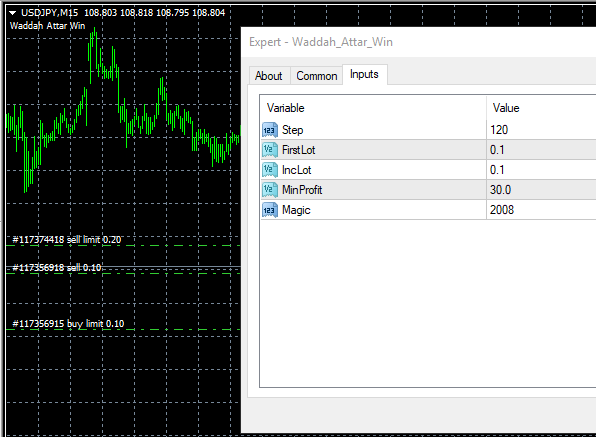Viewport: 596px width, 437px height.
Task: Click the Step variable integer icon
Action: [269, 130]
